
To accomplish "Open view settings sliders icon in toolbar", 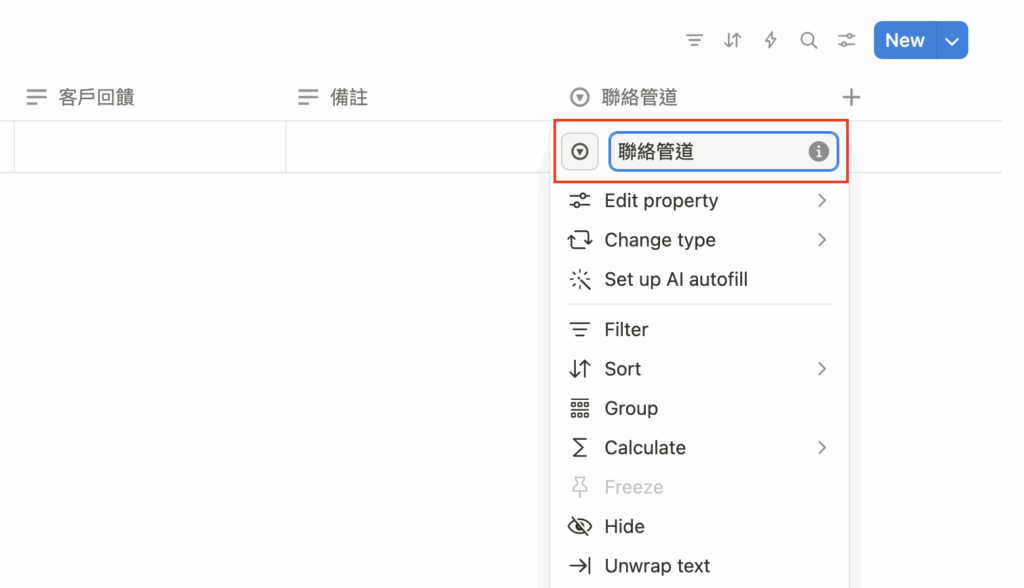I will click(x=847, y=41).
